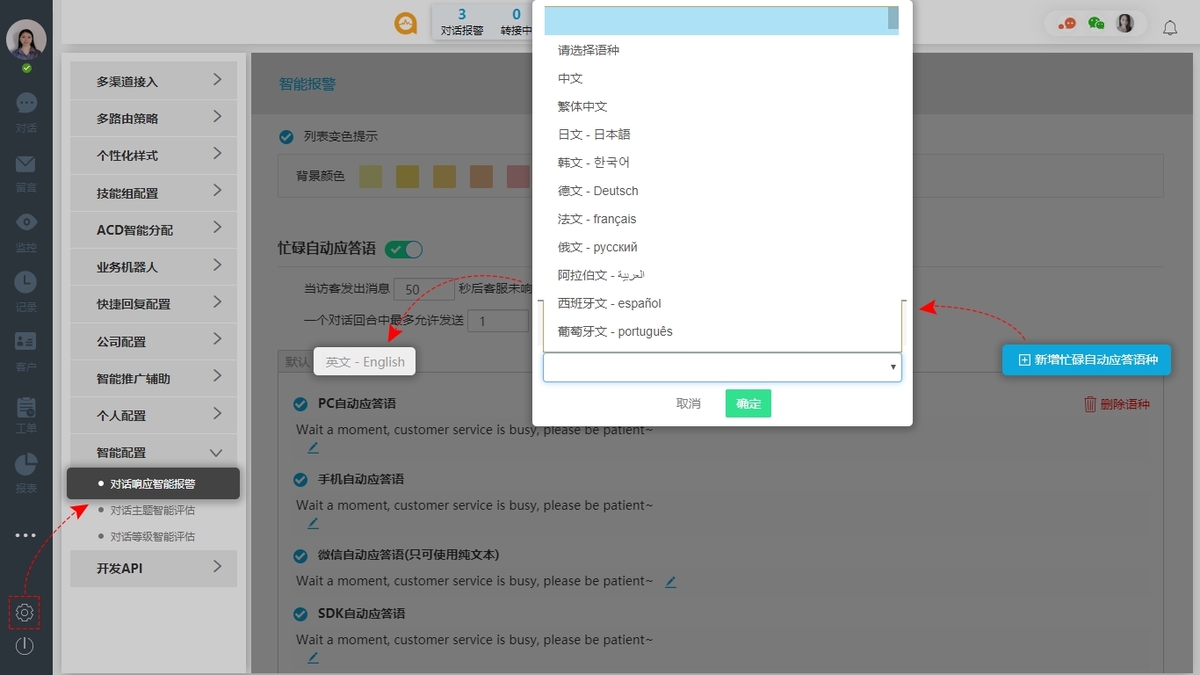This screenshot has width=1200, height=675.
Task: Click 新增忙碌自动应答语种 to add a language
Action: (1087, 359)
